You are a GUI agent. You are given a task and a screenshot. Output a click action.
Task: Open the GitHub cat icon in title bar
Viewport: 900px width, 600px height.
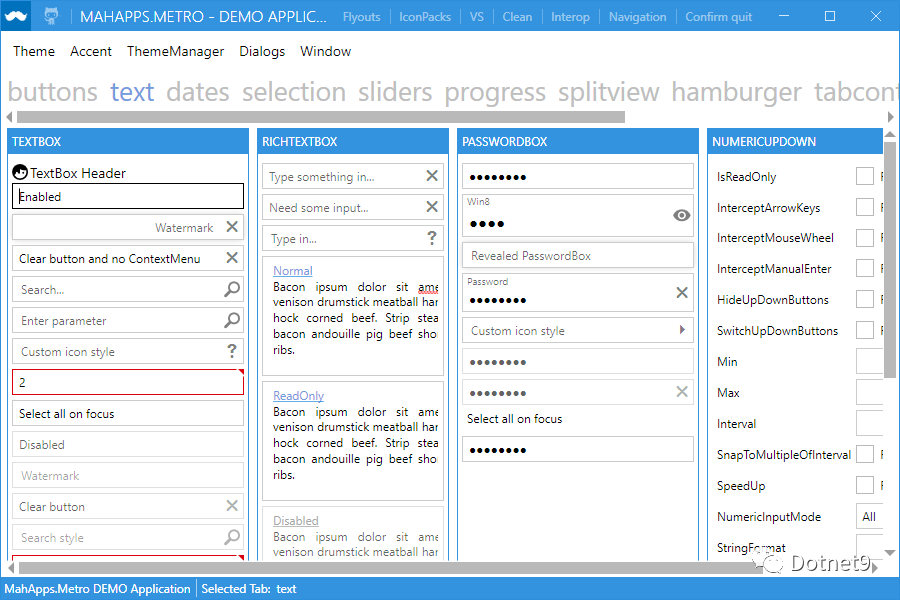51,16
